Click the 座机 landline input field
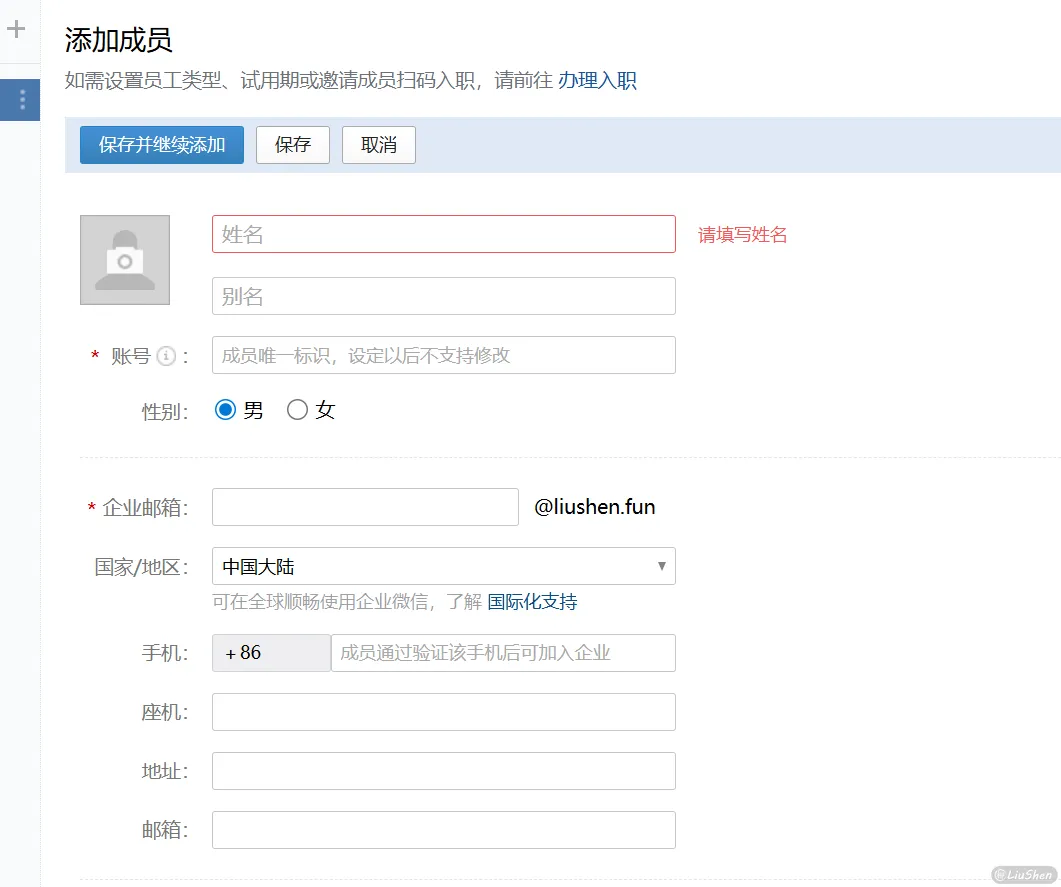Image resolution: width=1061 pixels, height=887 pixels. pos(443,712)
